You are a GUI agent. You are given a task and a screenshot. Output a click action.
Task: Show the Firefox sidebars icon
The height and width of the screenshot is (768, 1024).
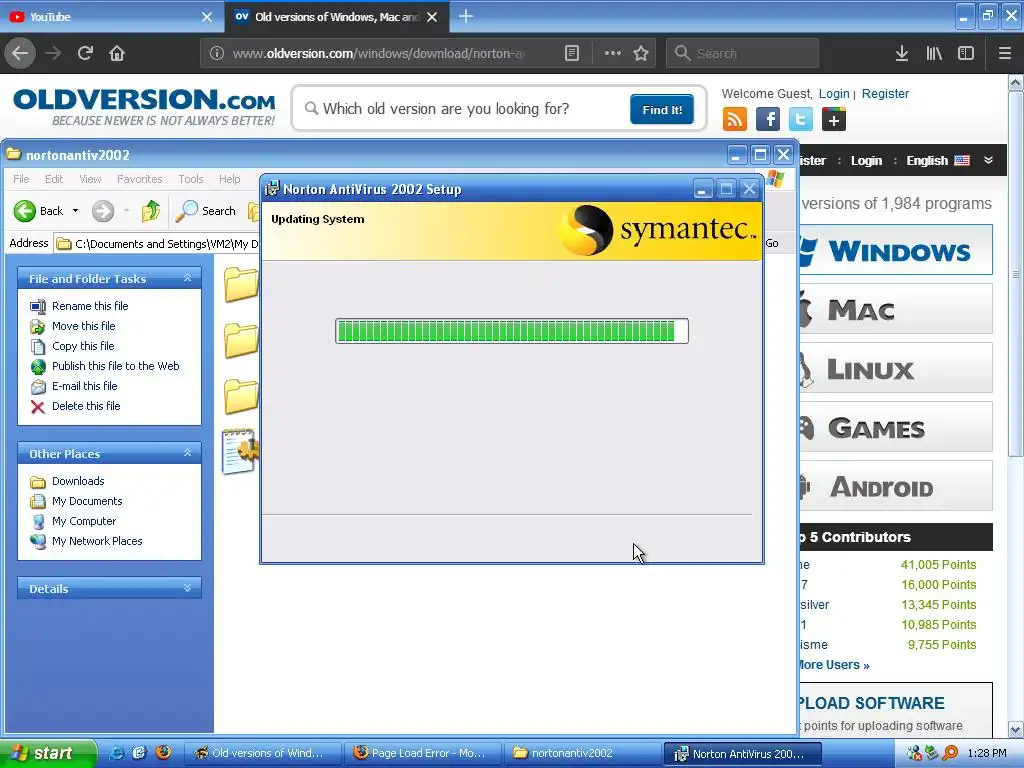click(966, 53)
